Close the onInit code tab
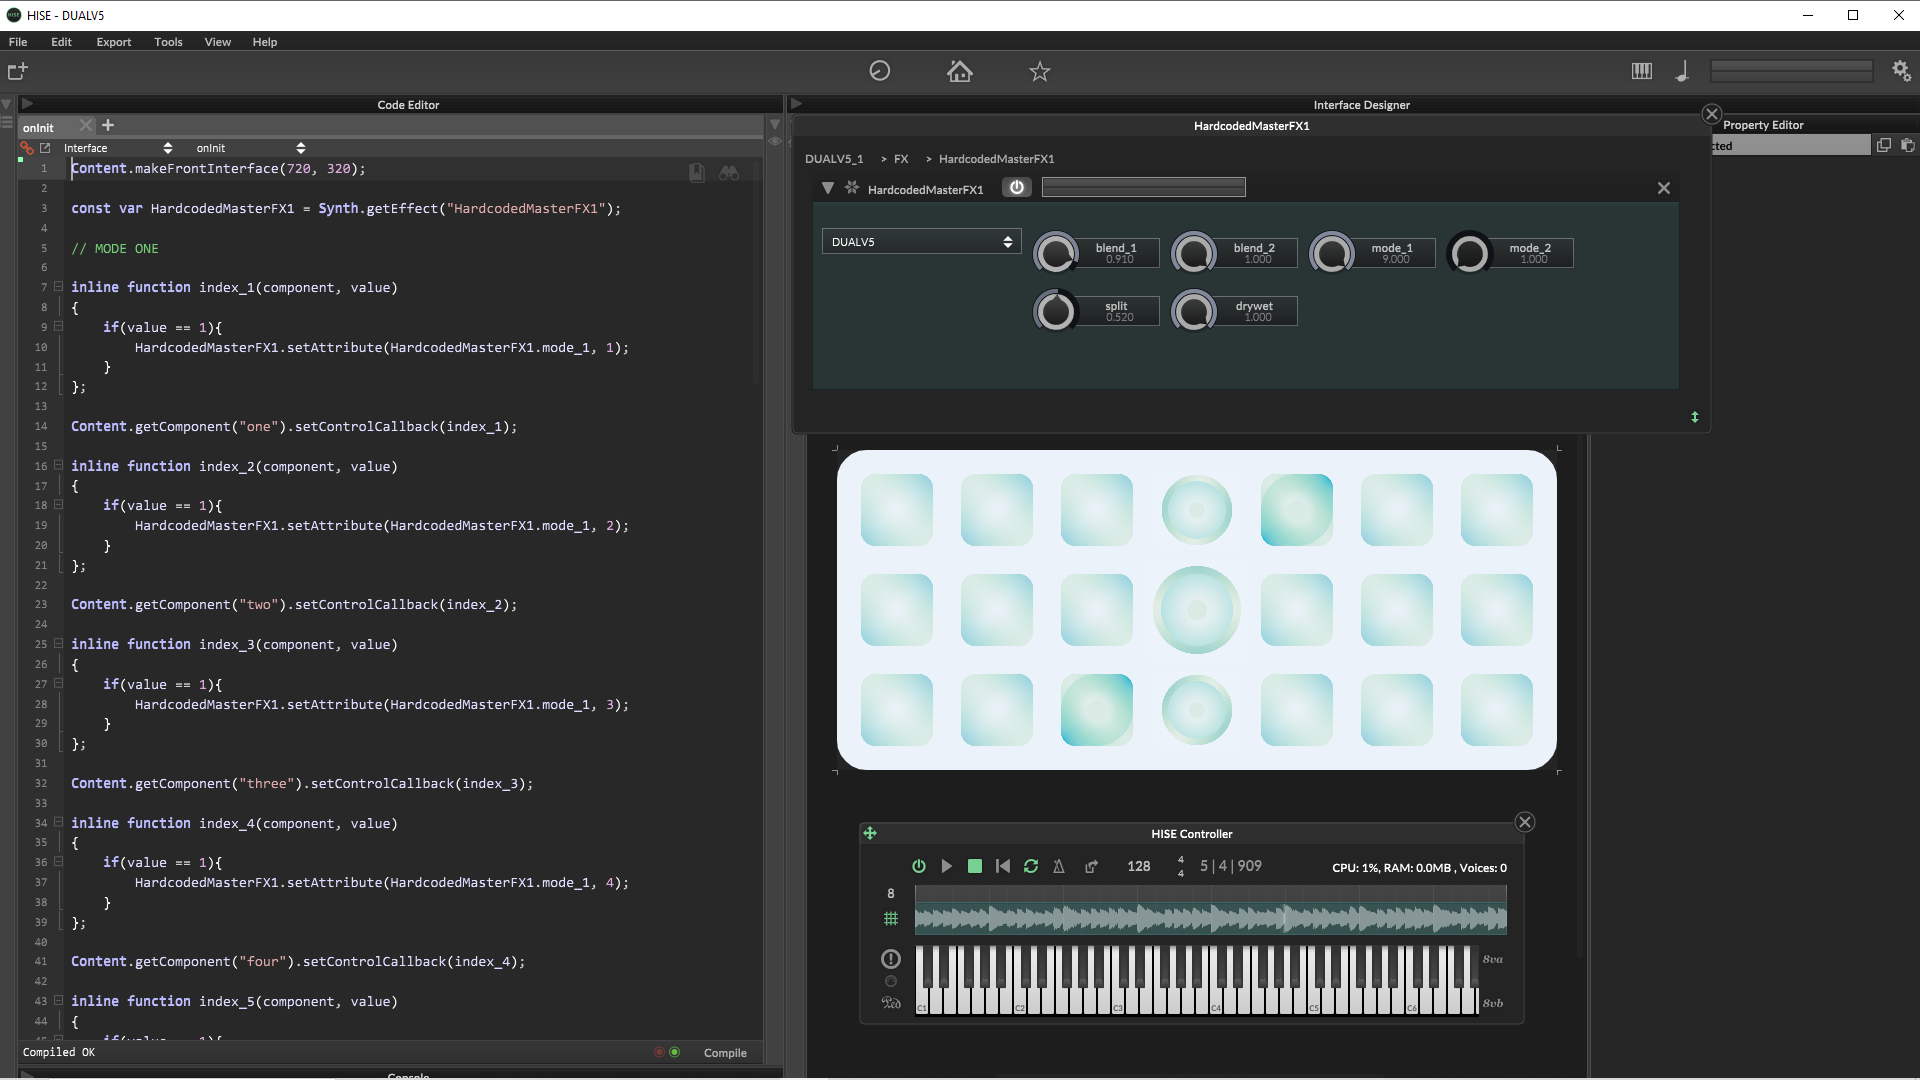1920x1080 pixels. (86, 125)
